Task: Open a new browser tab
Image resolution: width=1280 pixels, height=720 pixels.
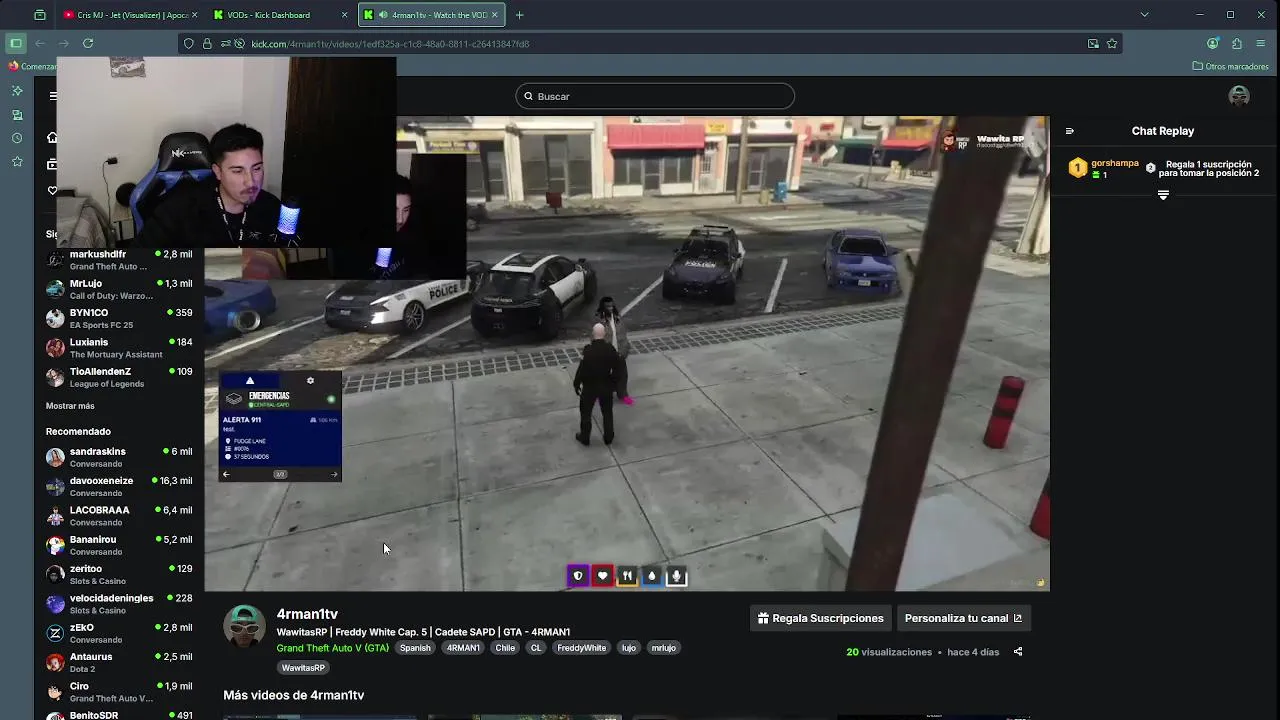Action: (x=519, y=15)
